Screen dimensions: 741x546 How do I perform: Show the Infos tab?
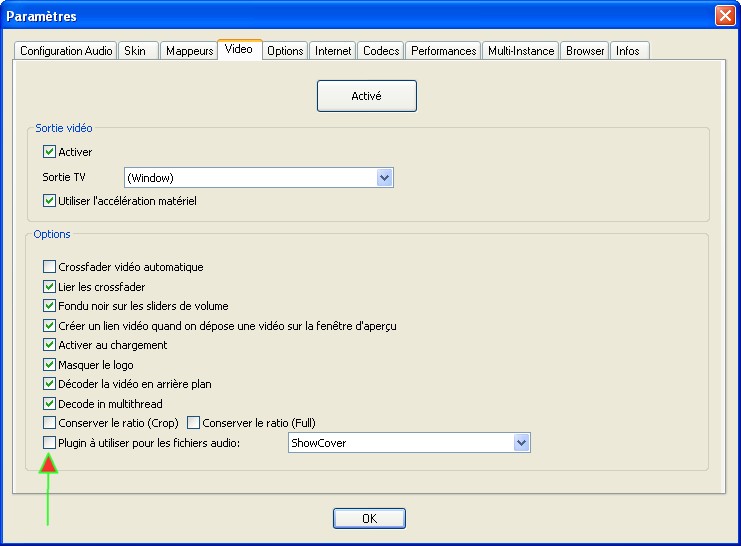[x=629, y=51]
